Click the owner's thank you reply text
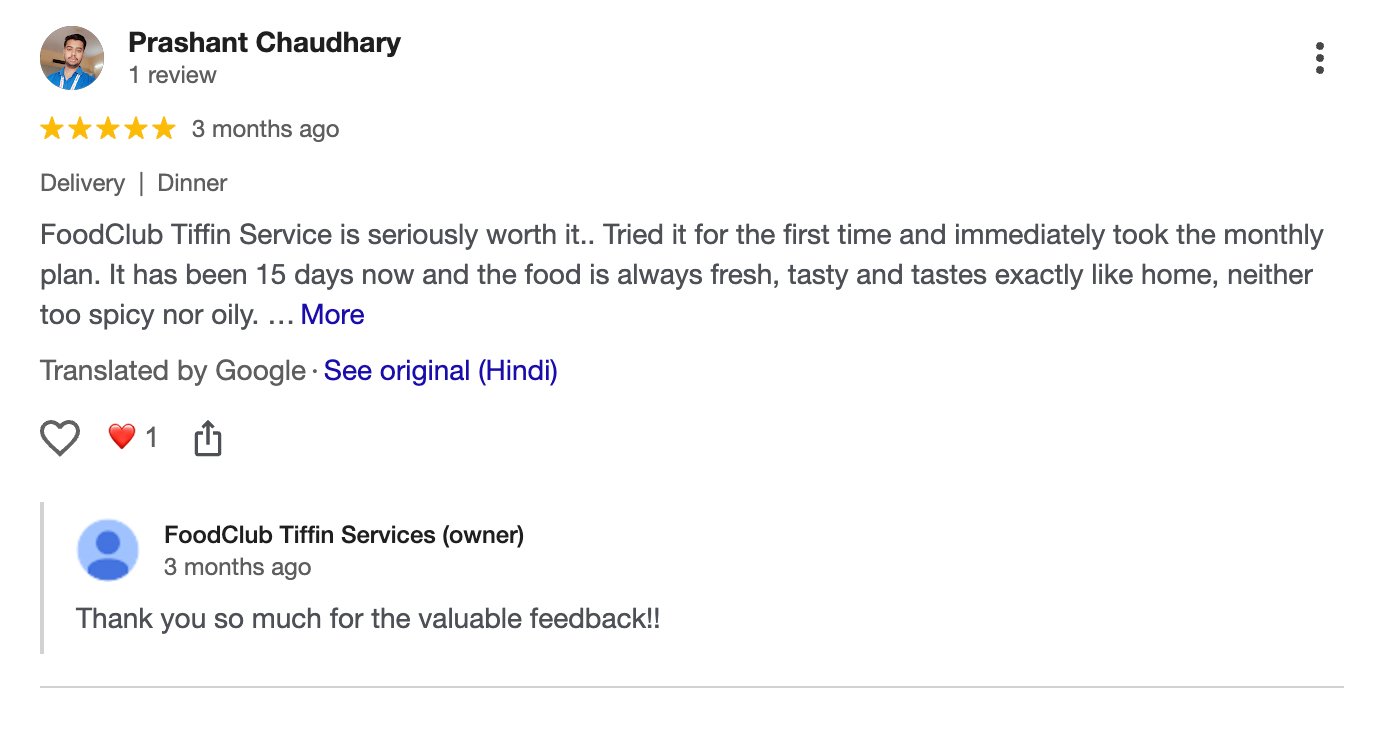This screenshot has height=736, width=1390. [368, 618]
